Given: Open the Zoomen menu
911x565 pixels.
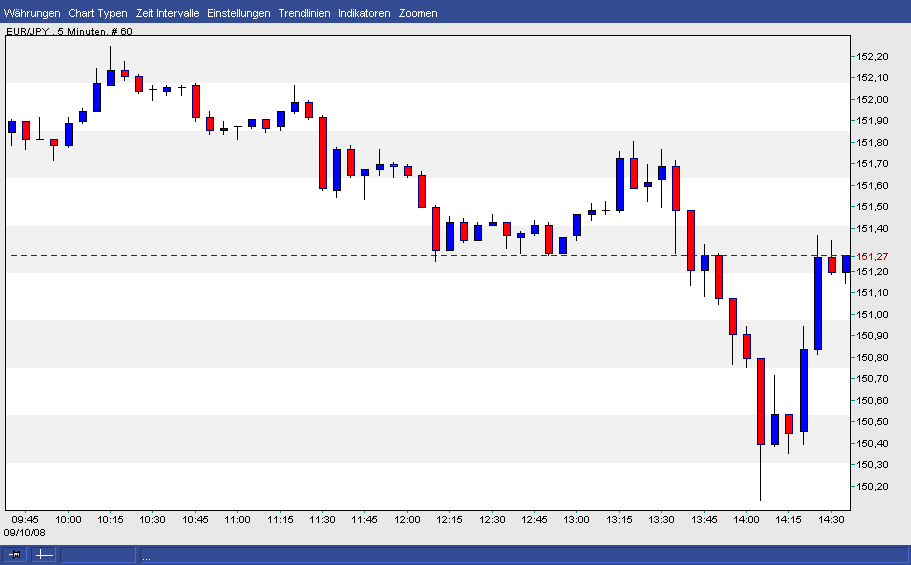Looking at the screenshot, I should coord(418,13).
